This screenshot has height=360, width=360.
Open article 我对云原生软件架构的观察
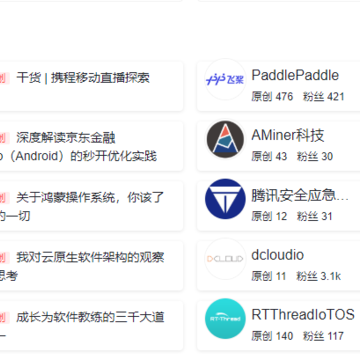[82, 266]
